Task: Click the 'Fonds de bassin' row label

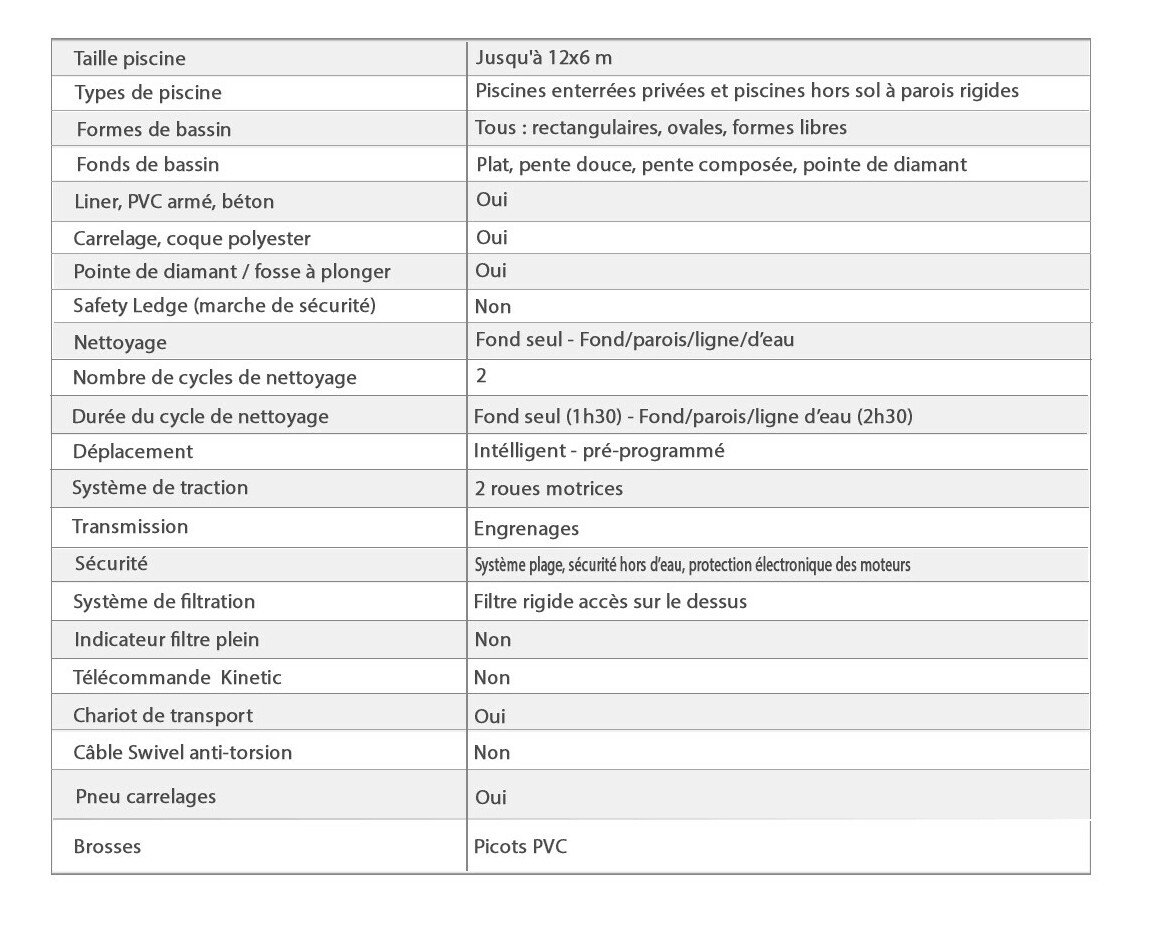Action: 147,164
